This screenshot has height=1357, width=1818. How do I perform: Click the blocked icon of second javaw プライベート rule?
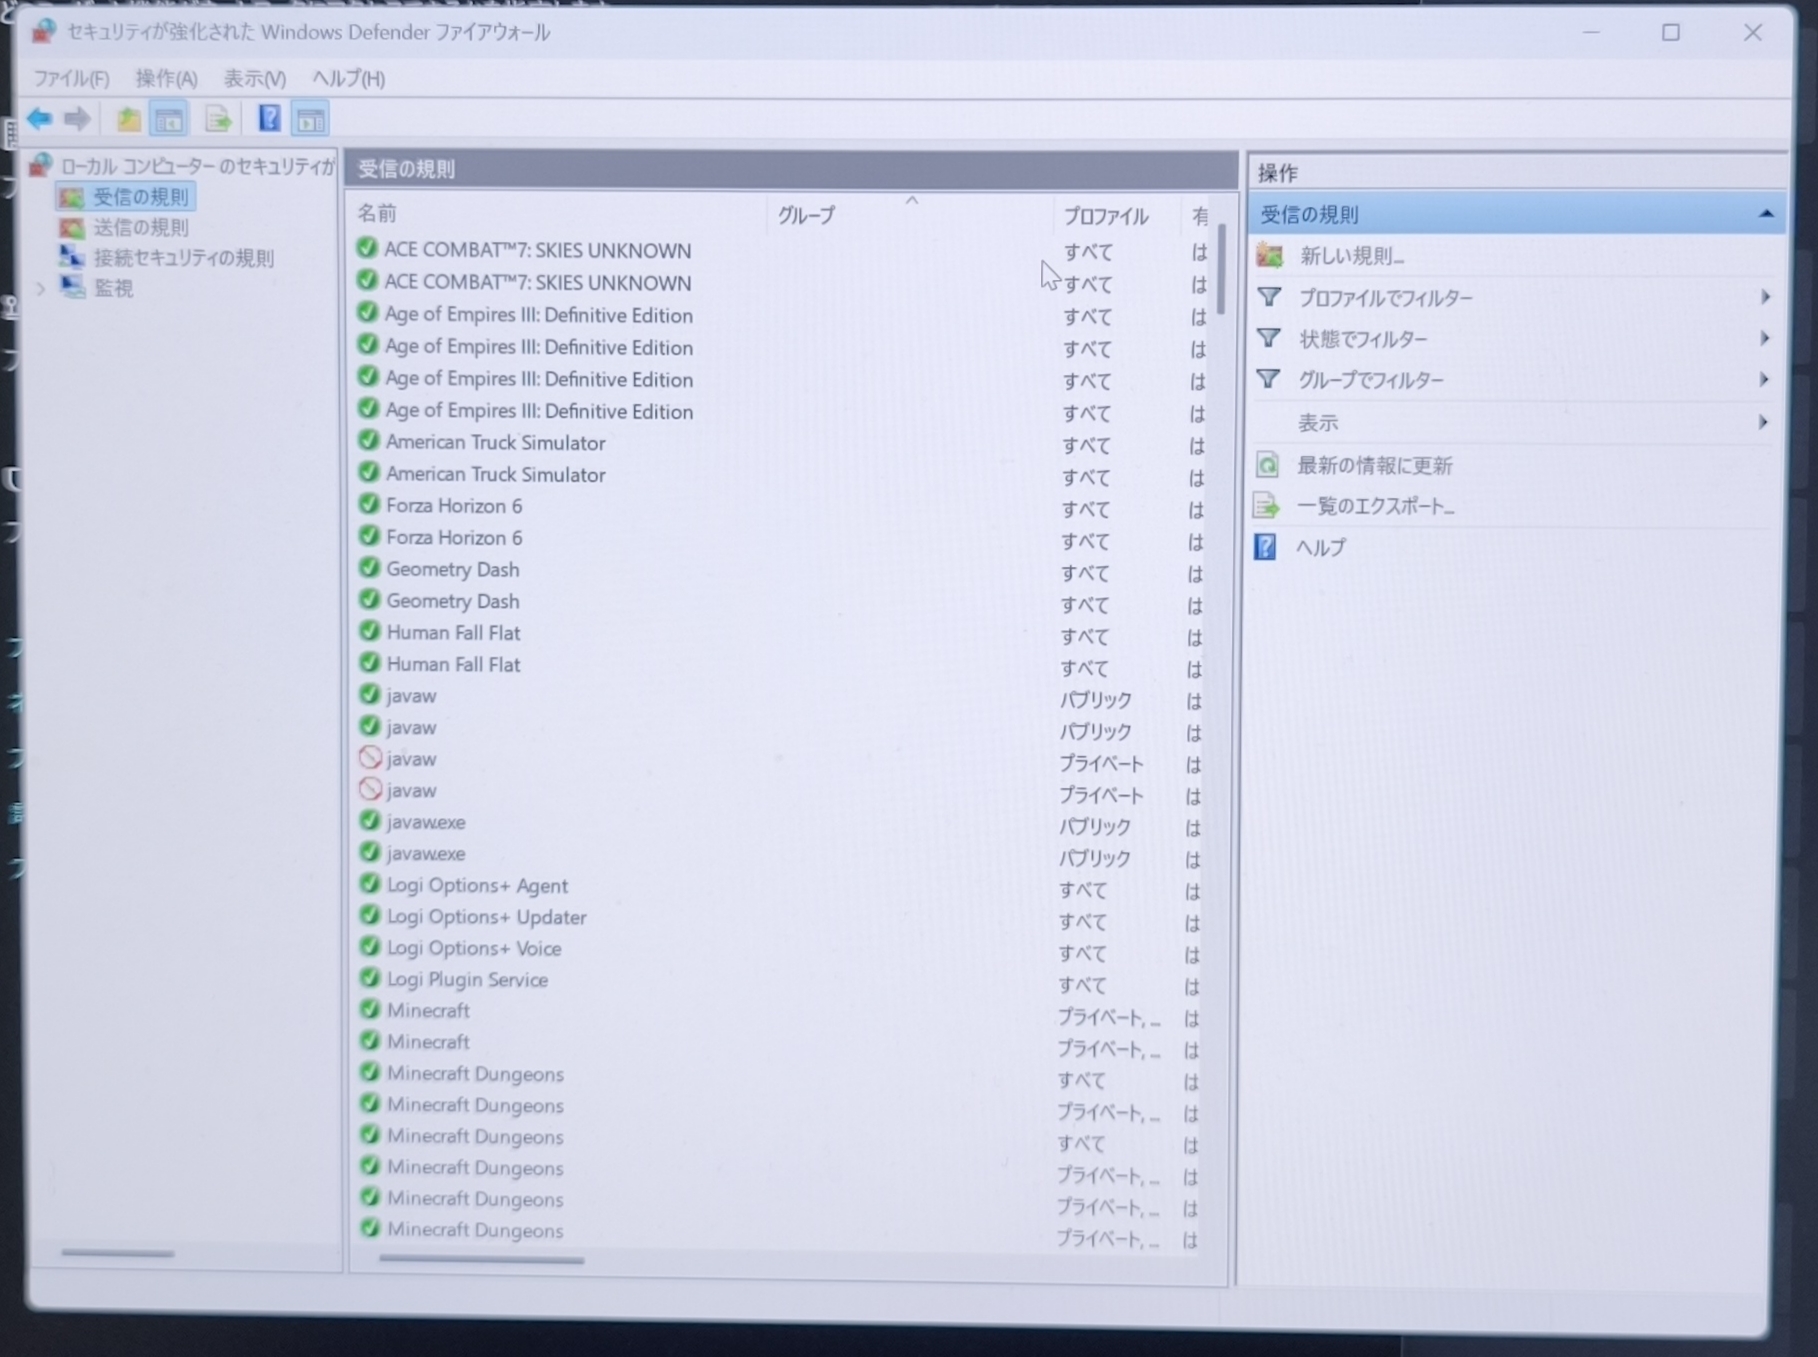pyautogui.click(x=370, y=789)
